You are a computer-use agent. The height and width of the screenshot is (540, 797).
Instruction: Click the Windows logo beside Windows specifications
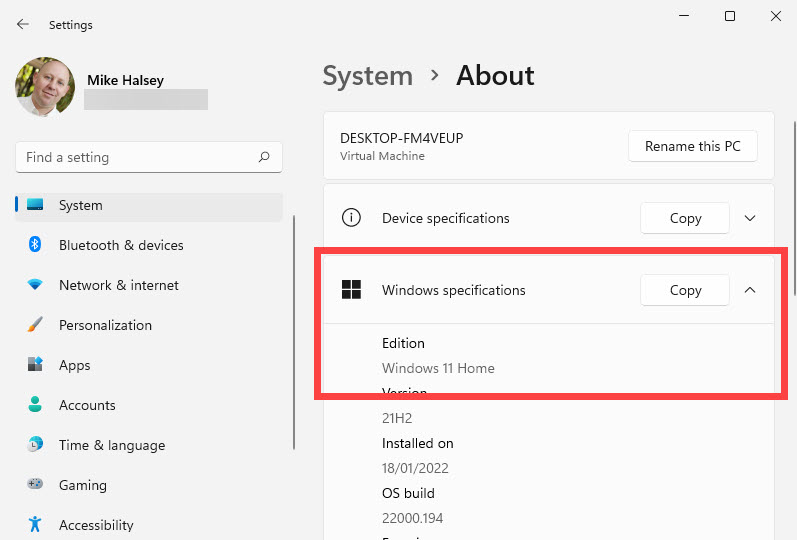pyautogui.click(x=351, y=289)
